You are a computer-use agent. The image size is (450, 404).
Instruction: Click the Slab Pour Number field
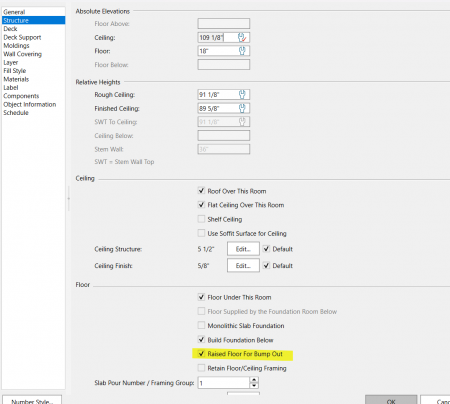pos(223,383)
